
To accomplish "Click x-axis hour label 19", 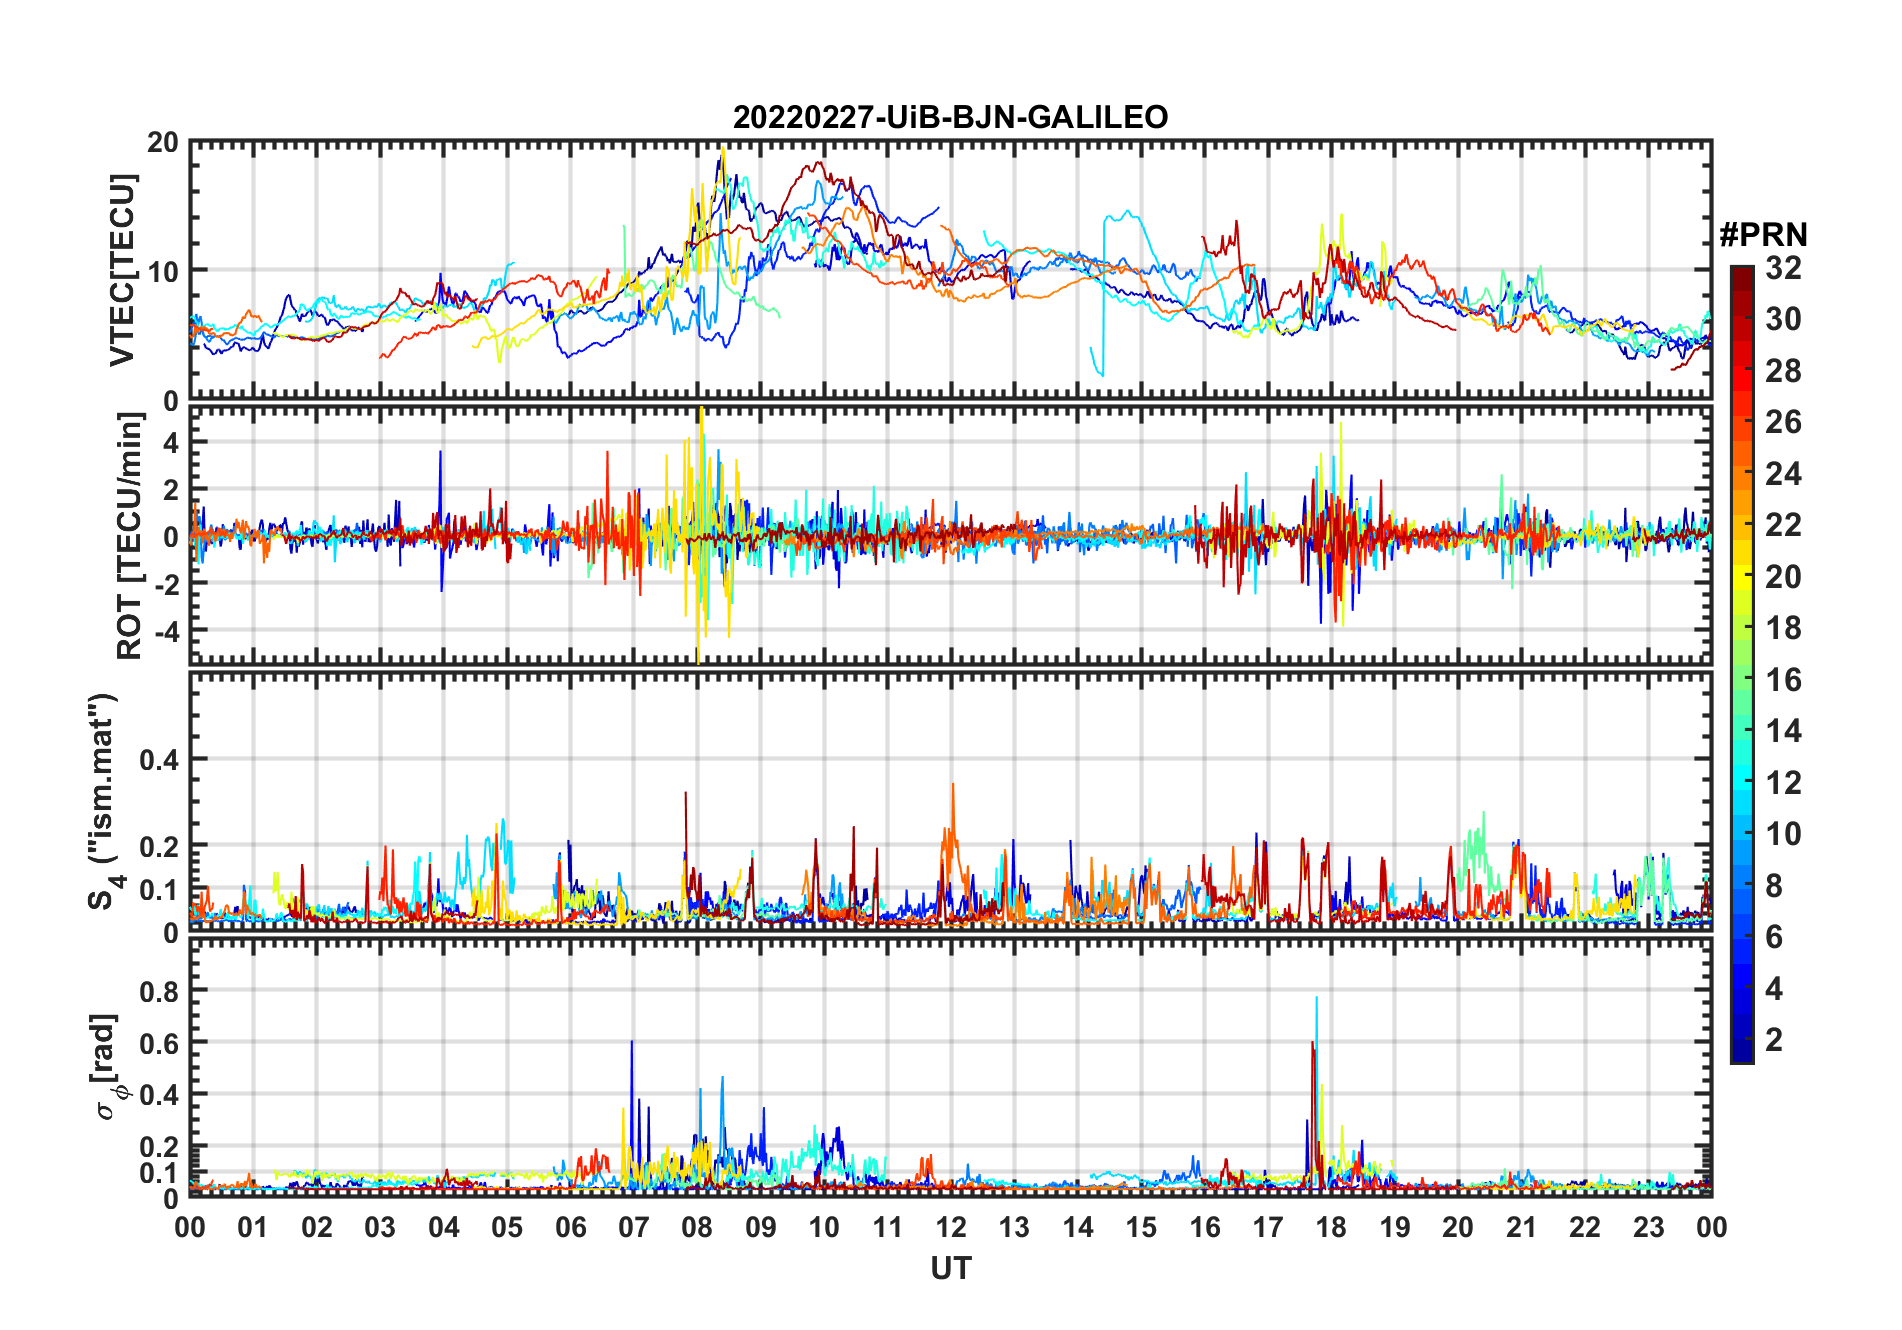I will [x=1395, y=1227].
